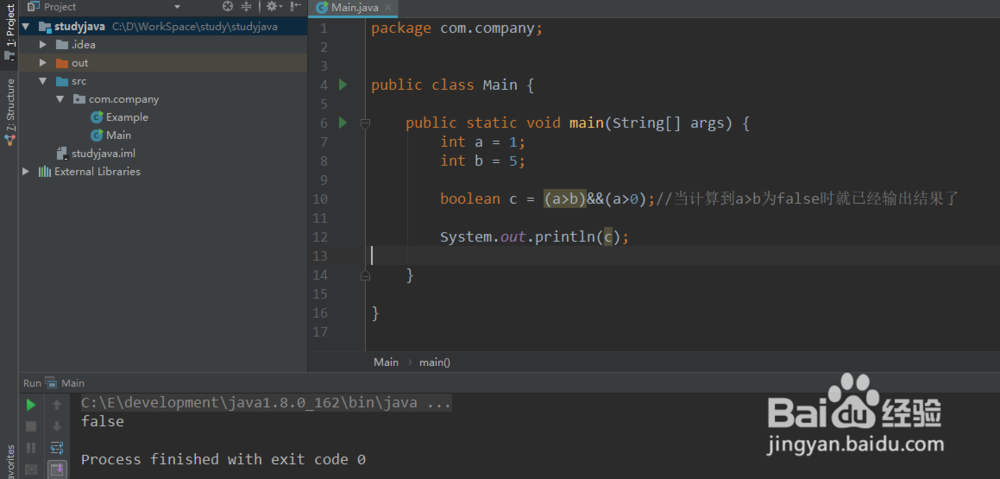Open the 1: Project side tab
The height and width of the screenshot is (479, 1000).
(9, 32)
